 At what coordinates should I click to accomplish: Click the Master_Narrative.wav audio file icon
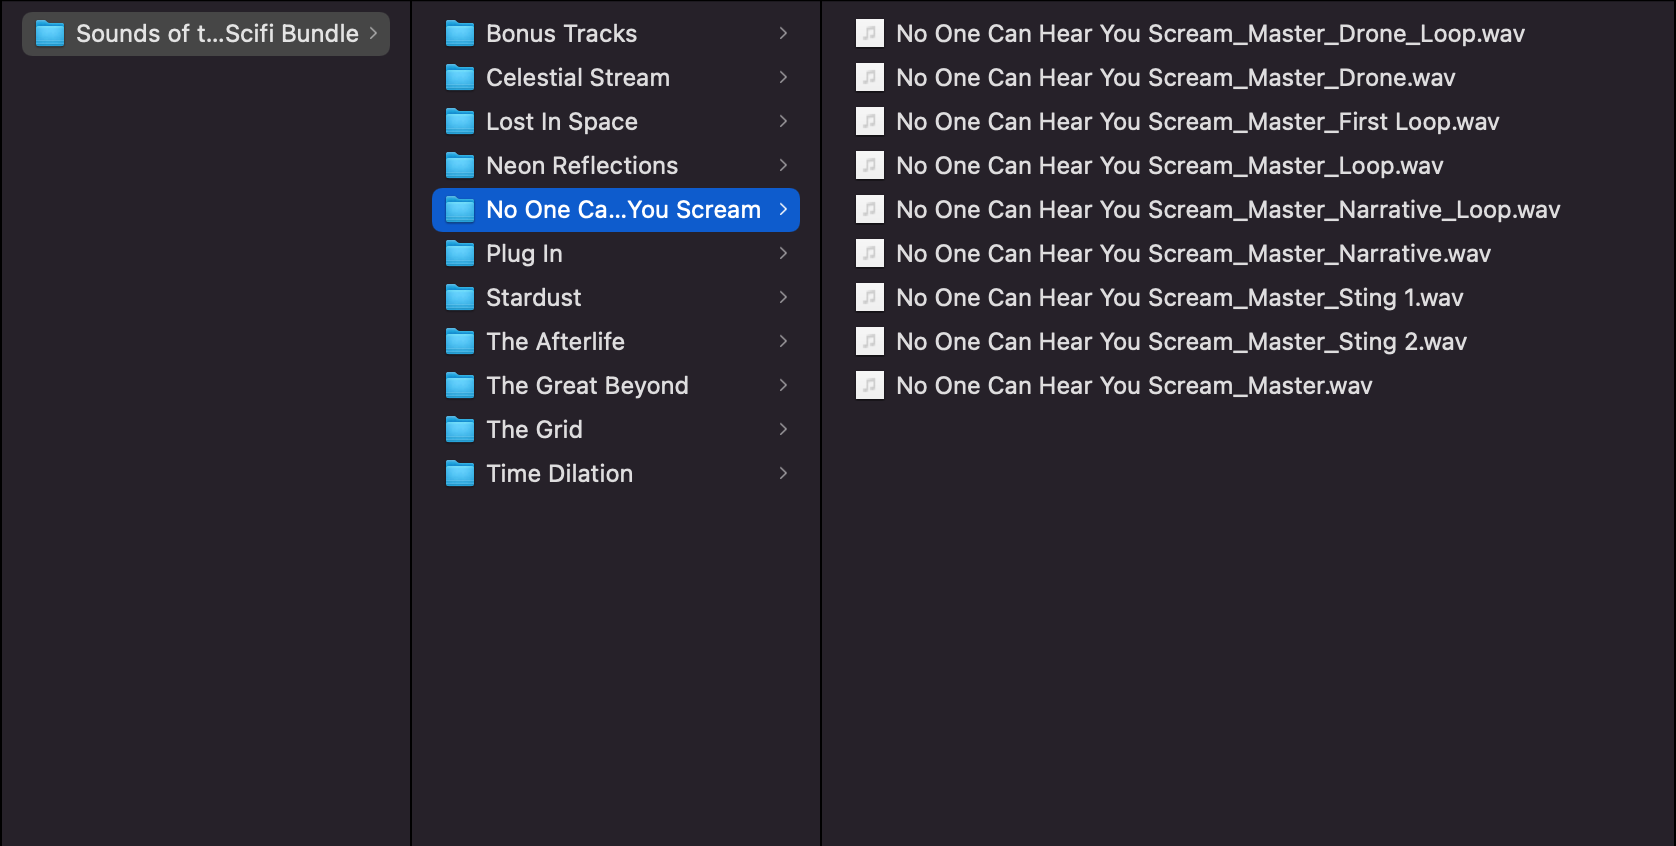pos(870,254)
